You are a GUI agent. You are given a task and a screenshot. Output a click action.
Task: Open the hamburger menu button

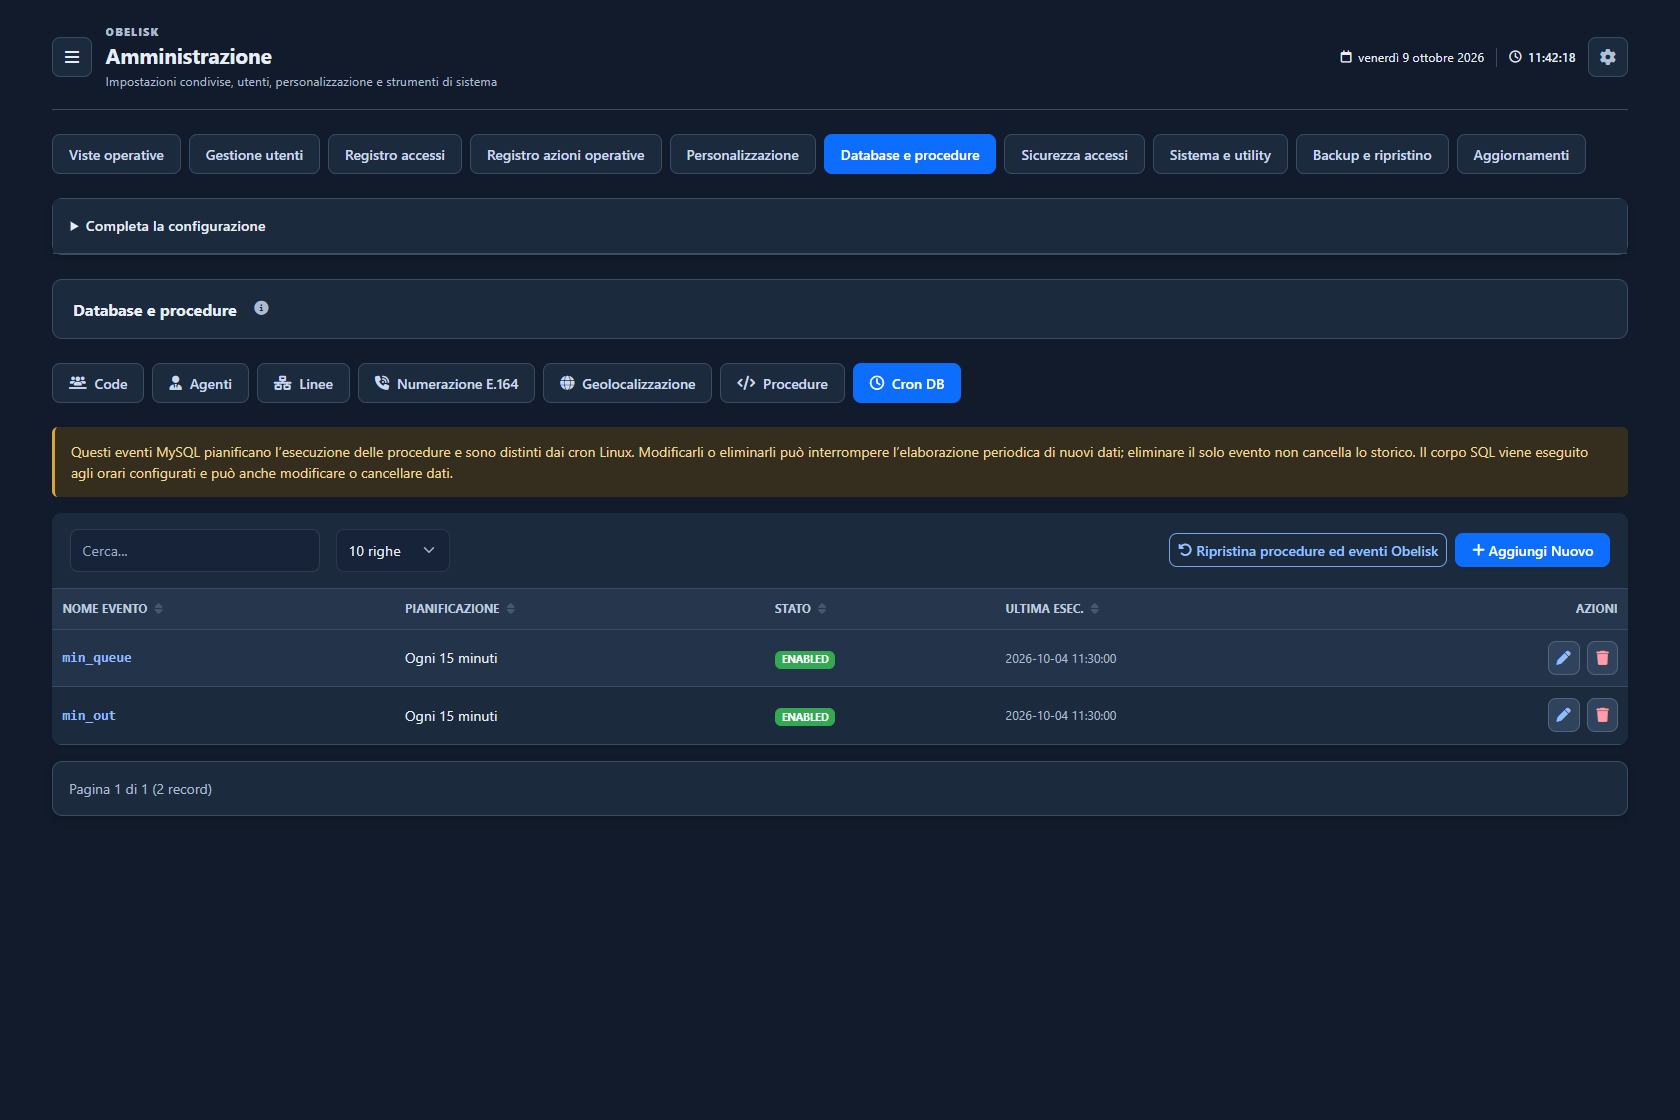pyautogui.click(x=72, y=57)
